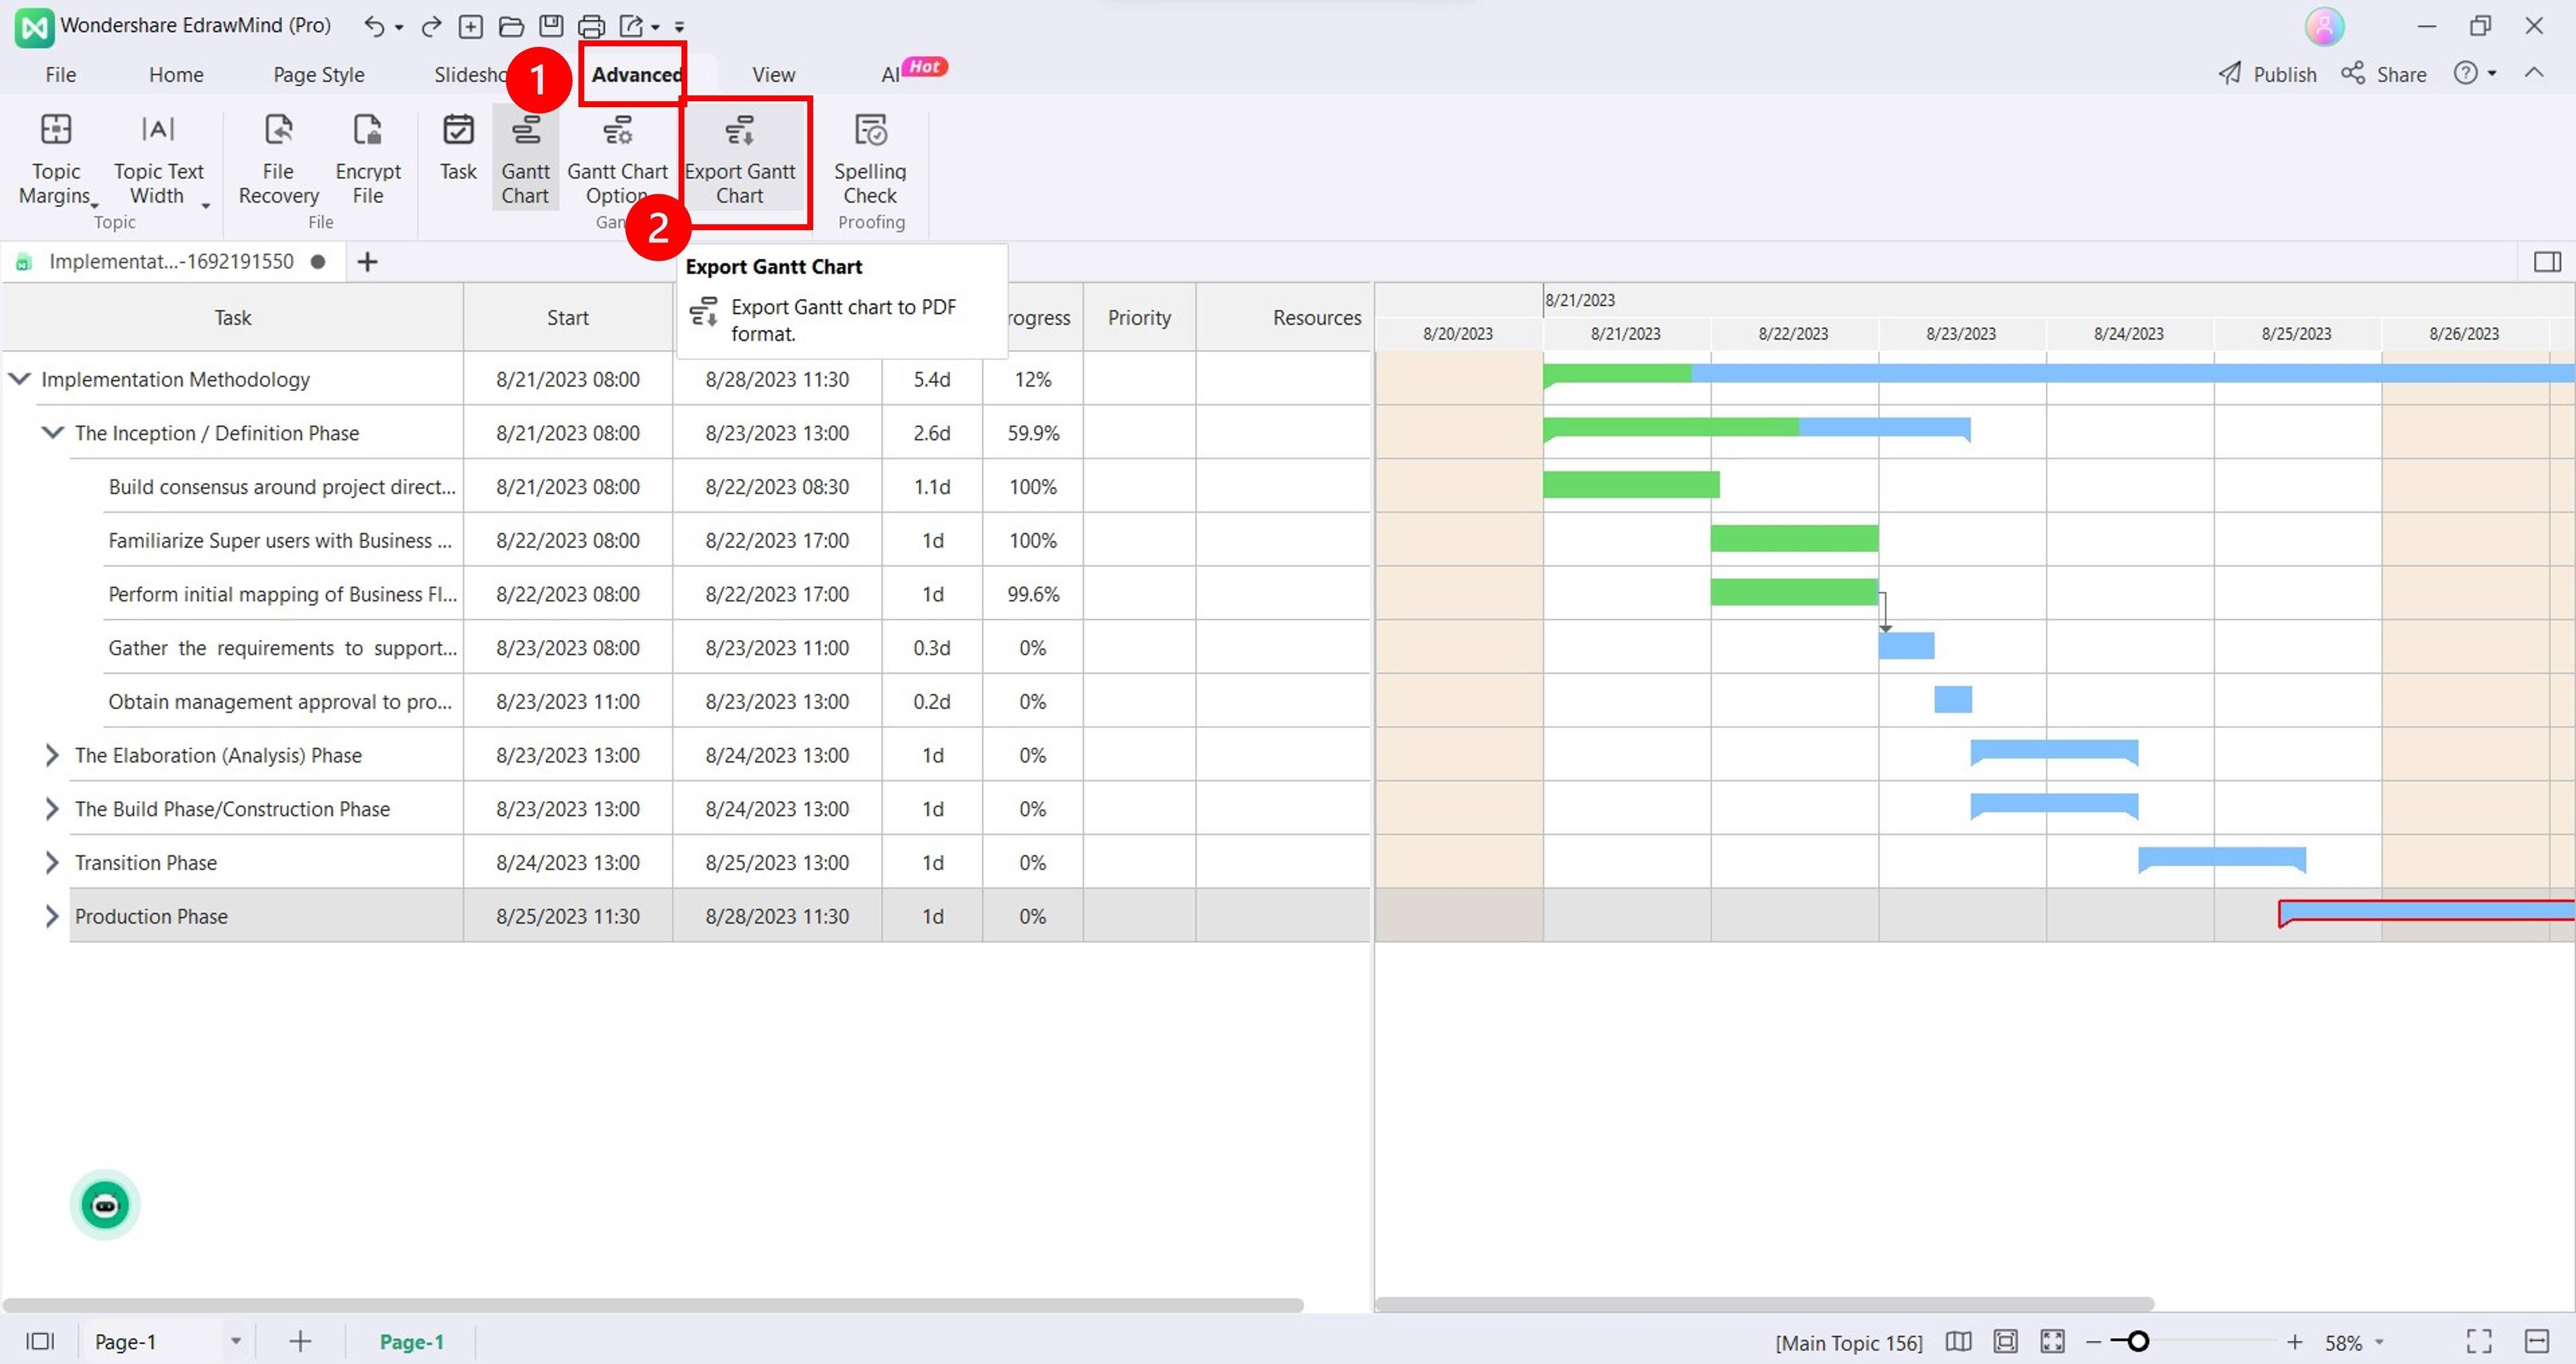The height and width of the screenshot is (1364, 2576).
Task: Click the AI assistant robot icon
Action: [105, 1205]
